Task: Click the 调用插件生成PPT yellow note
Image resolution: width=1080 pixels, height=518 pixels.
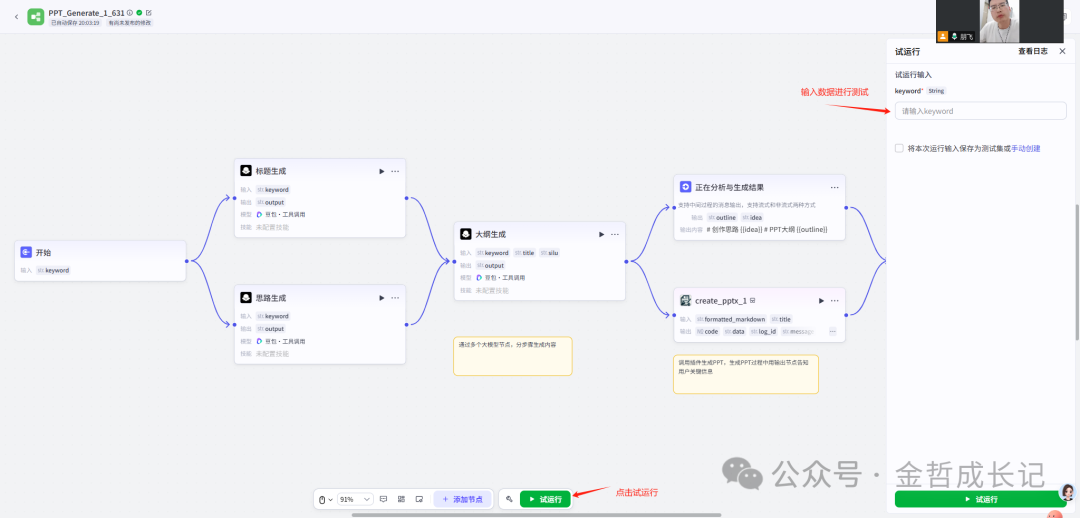Action: (746, 374)
